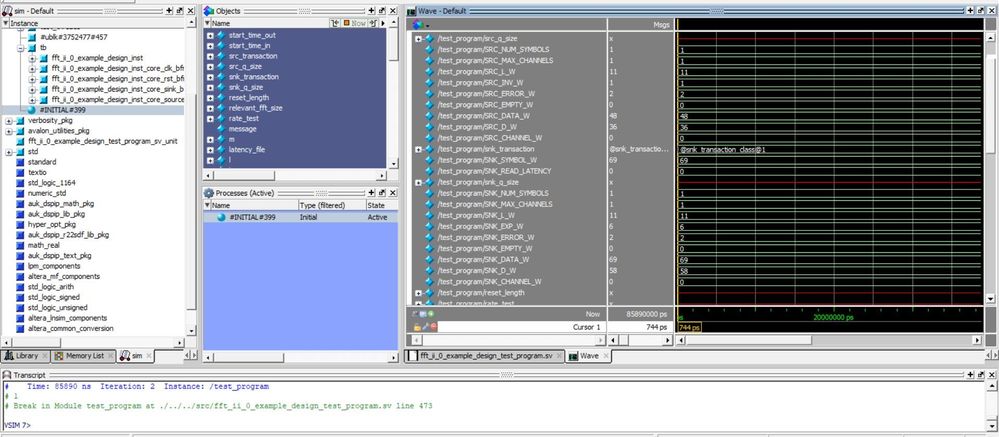Undock the Objects panel with its dock icon
This screenshot has width=999, height=437.
pos(381,10)
